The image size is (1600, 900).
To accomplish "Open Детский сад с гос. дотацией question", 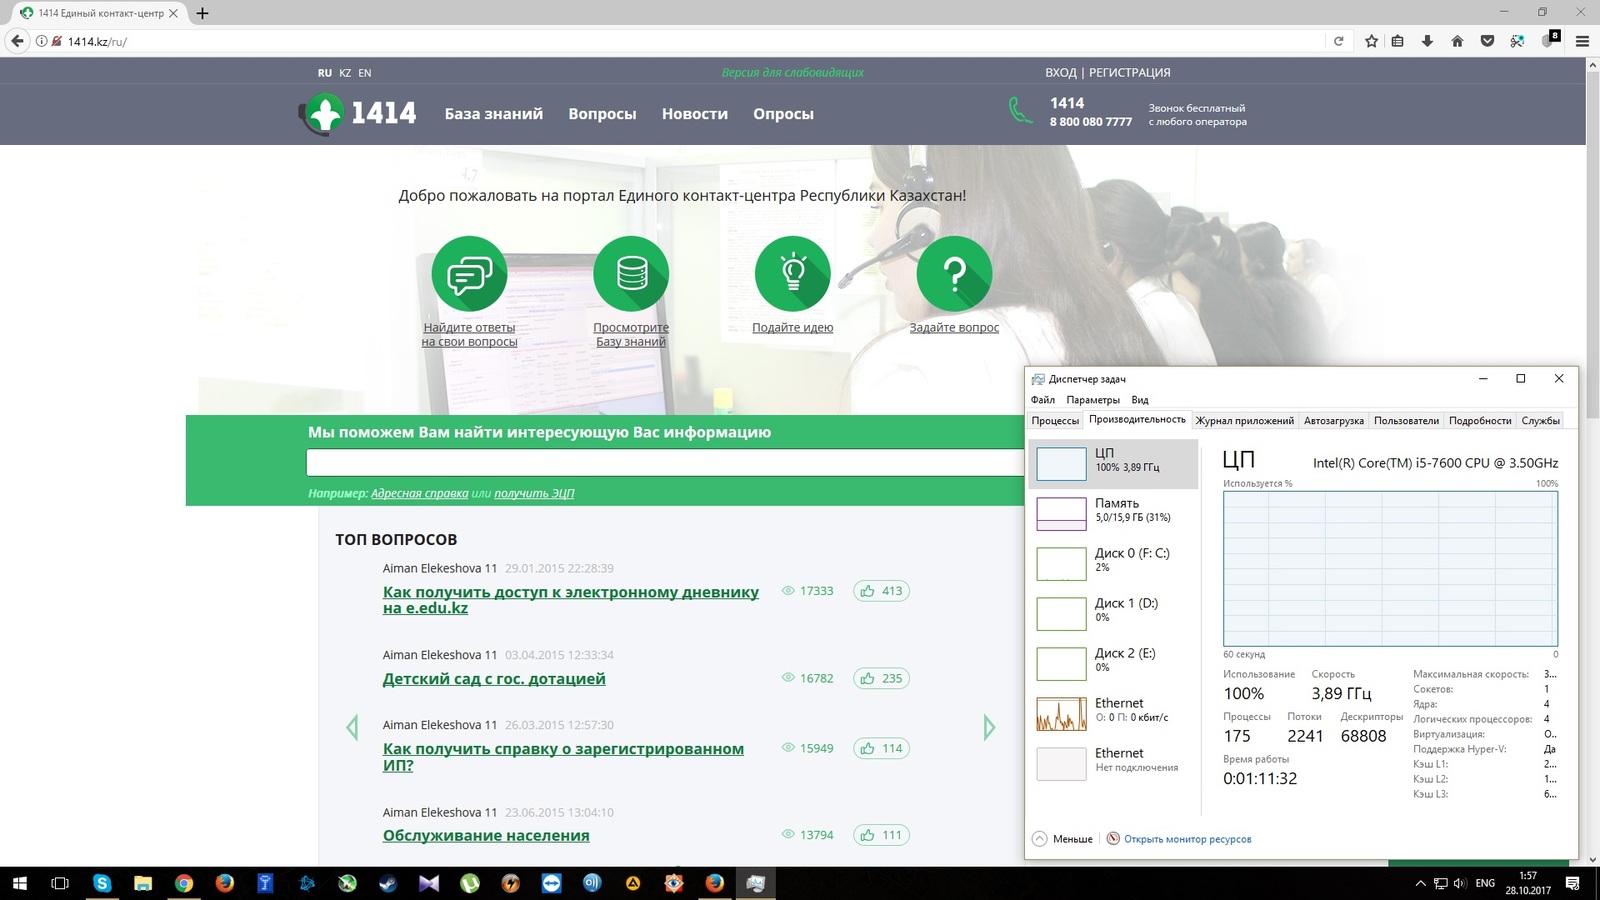I will pos(494,679).
